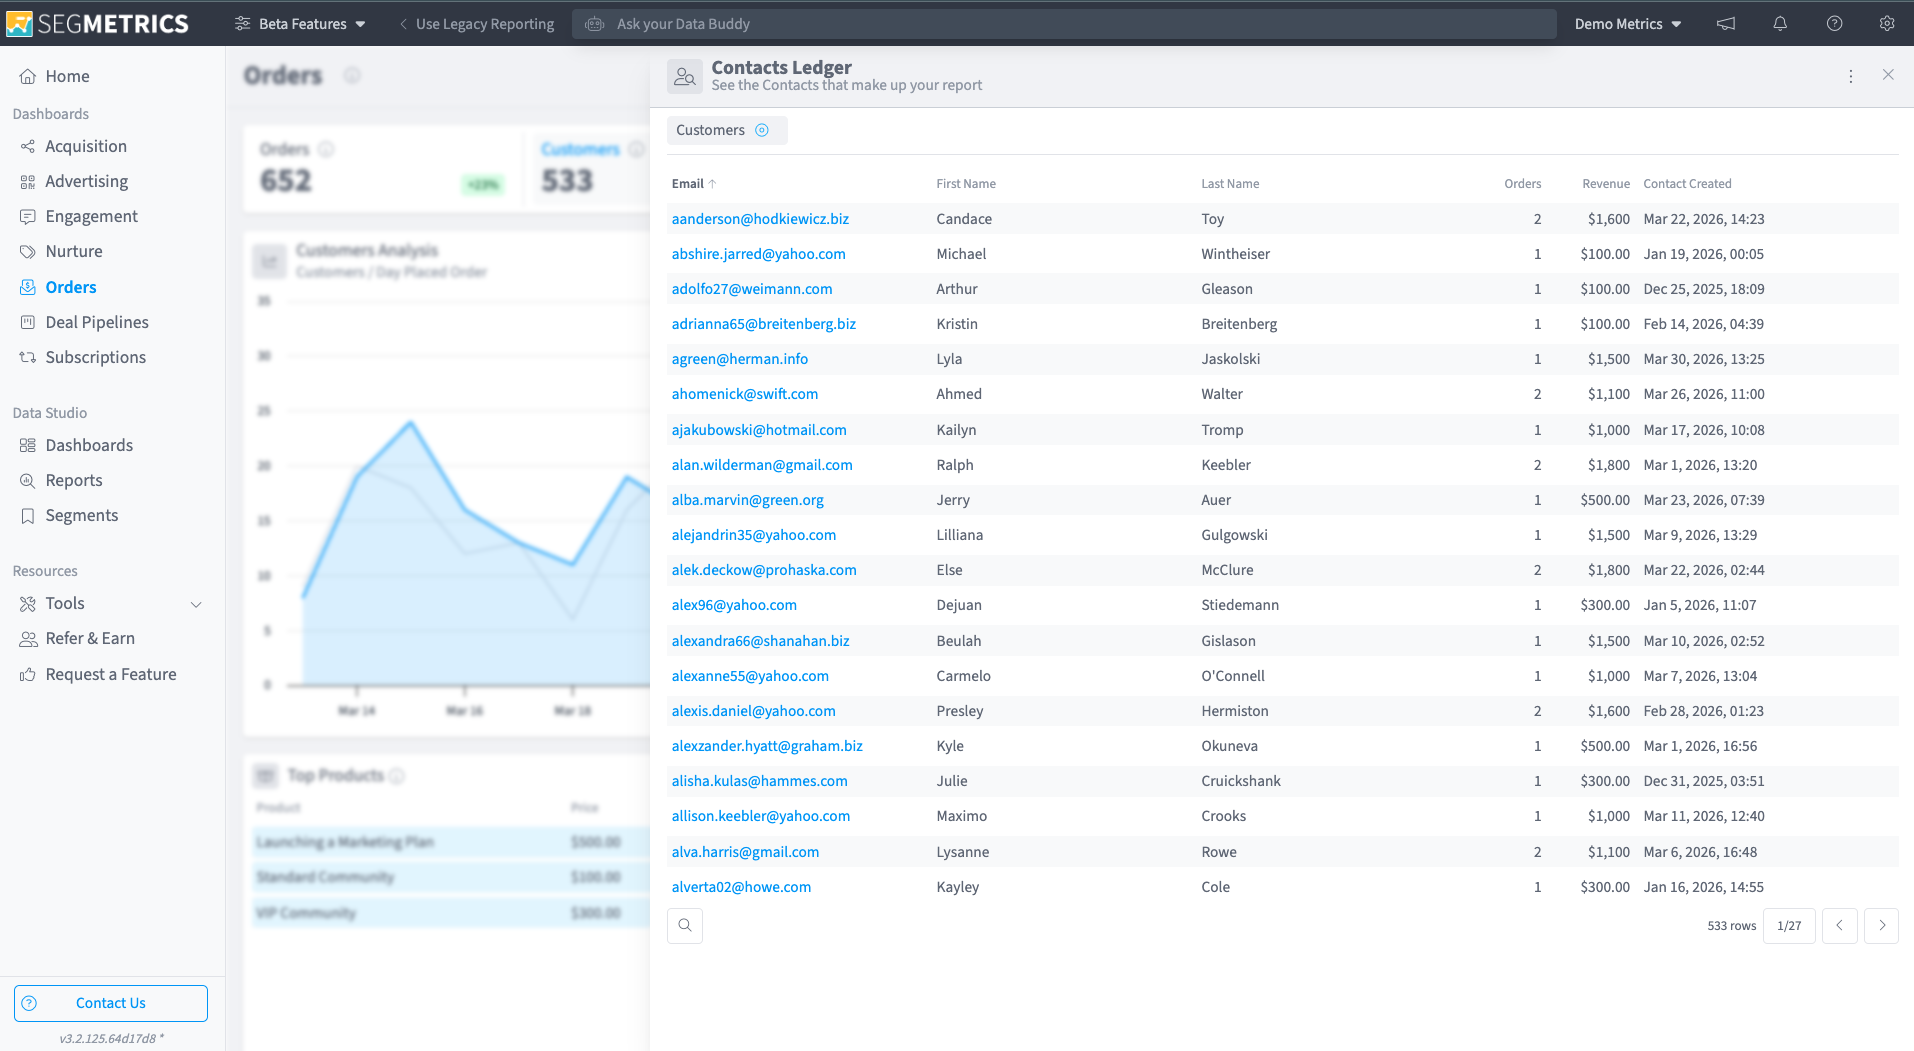
Task: Go to next page of contacts
Action: [x=1882, y=926]
